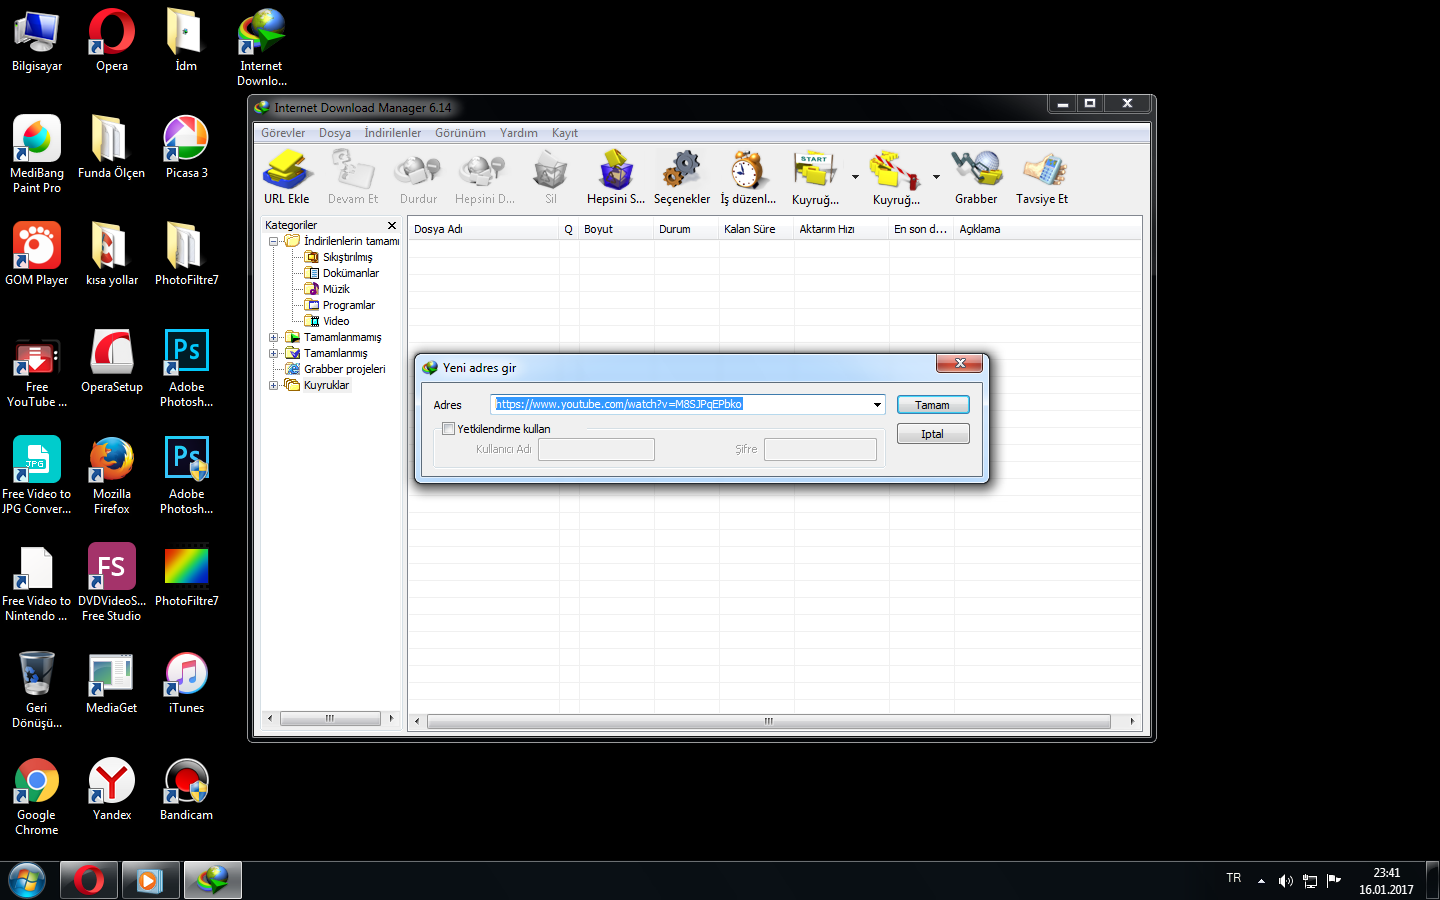The height and width of the screenshot is (900, 1440).
Task: Select Grabber projeleri in the tree
Action: point(344,369)
